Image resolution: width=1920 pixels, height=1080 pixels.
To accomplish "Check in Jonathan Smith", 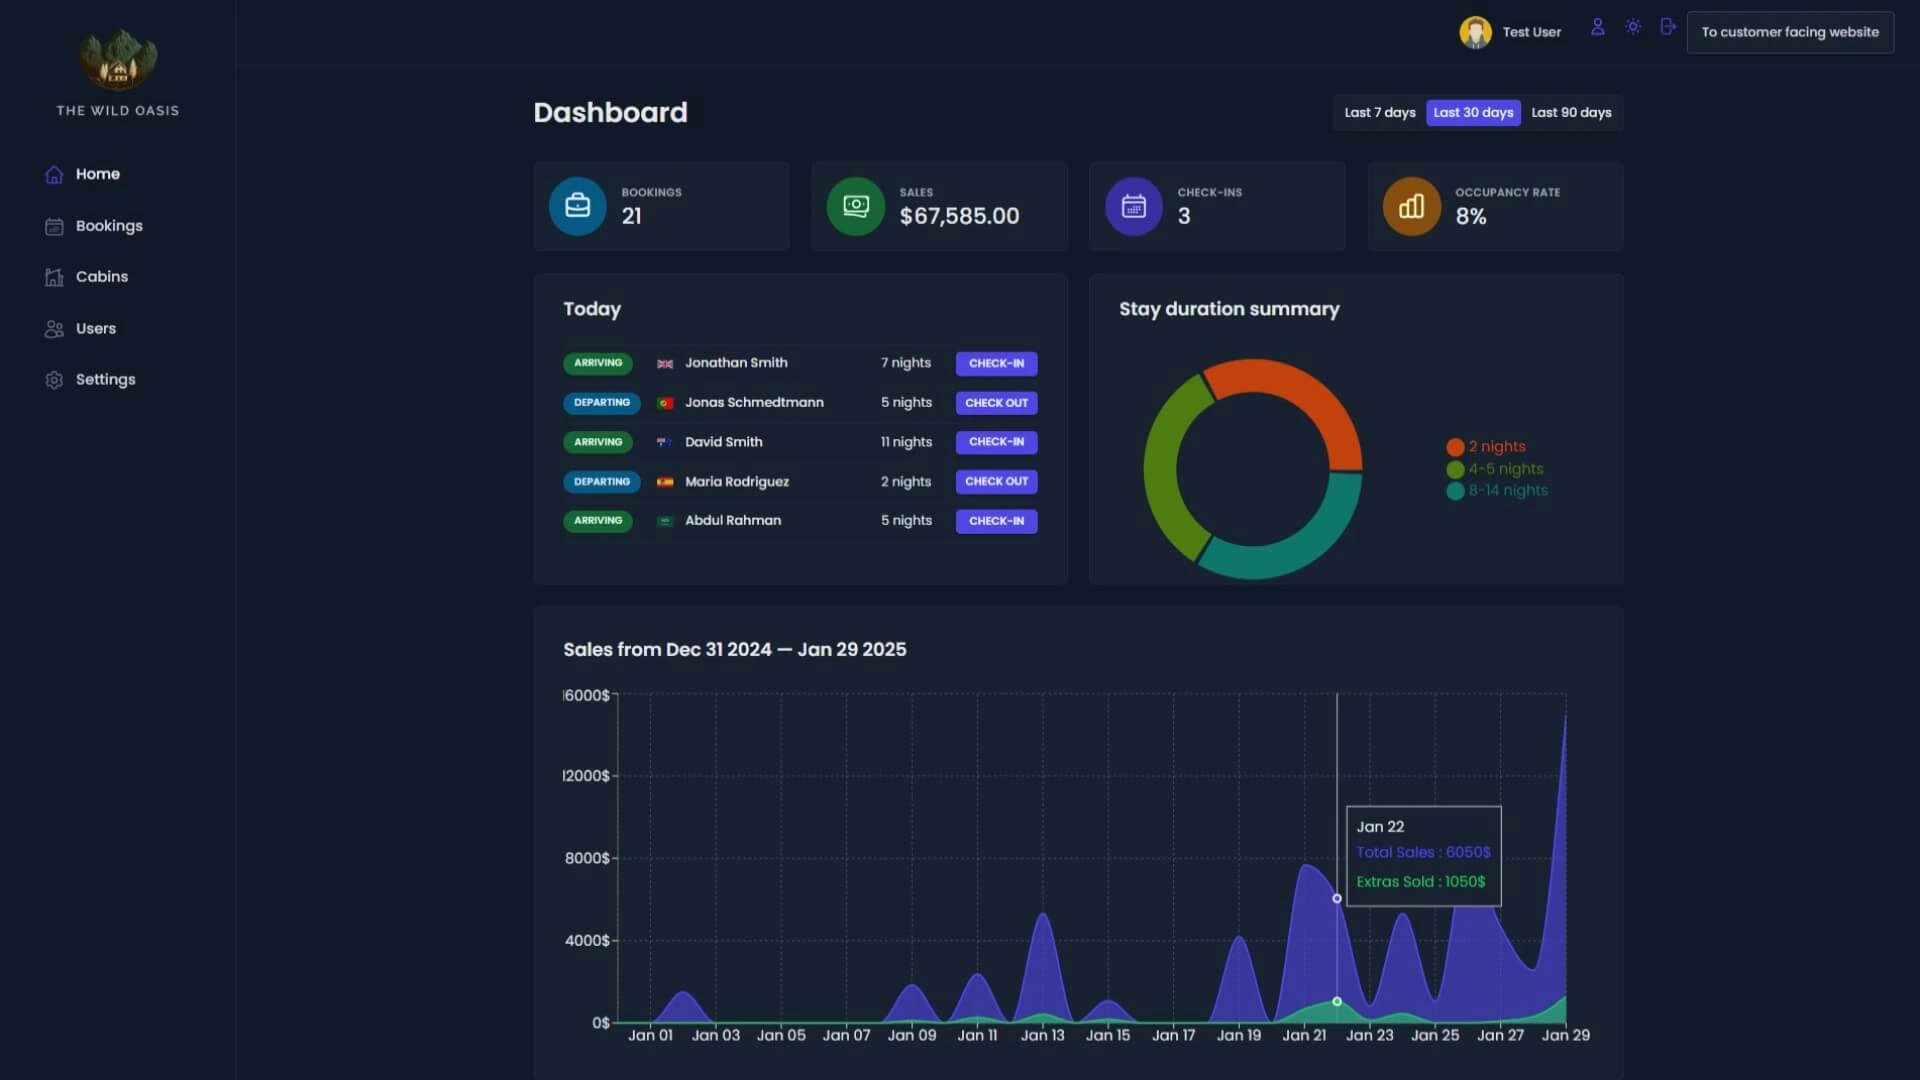I will pos(996,363).
